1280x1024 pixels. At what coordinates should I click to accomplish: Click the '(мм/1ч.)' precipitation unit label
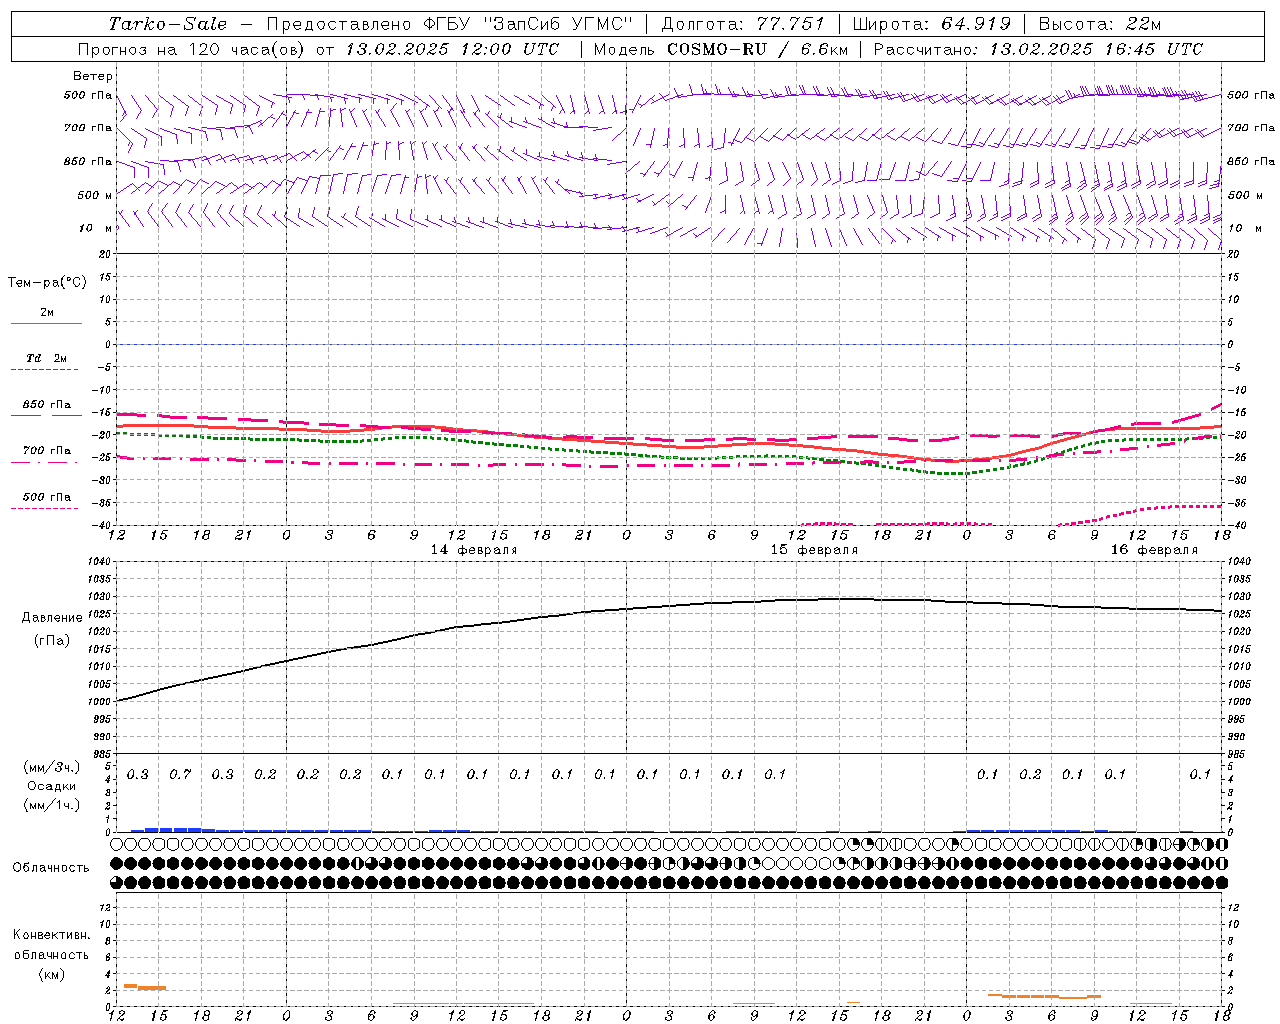52,805
